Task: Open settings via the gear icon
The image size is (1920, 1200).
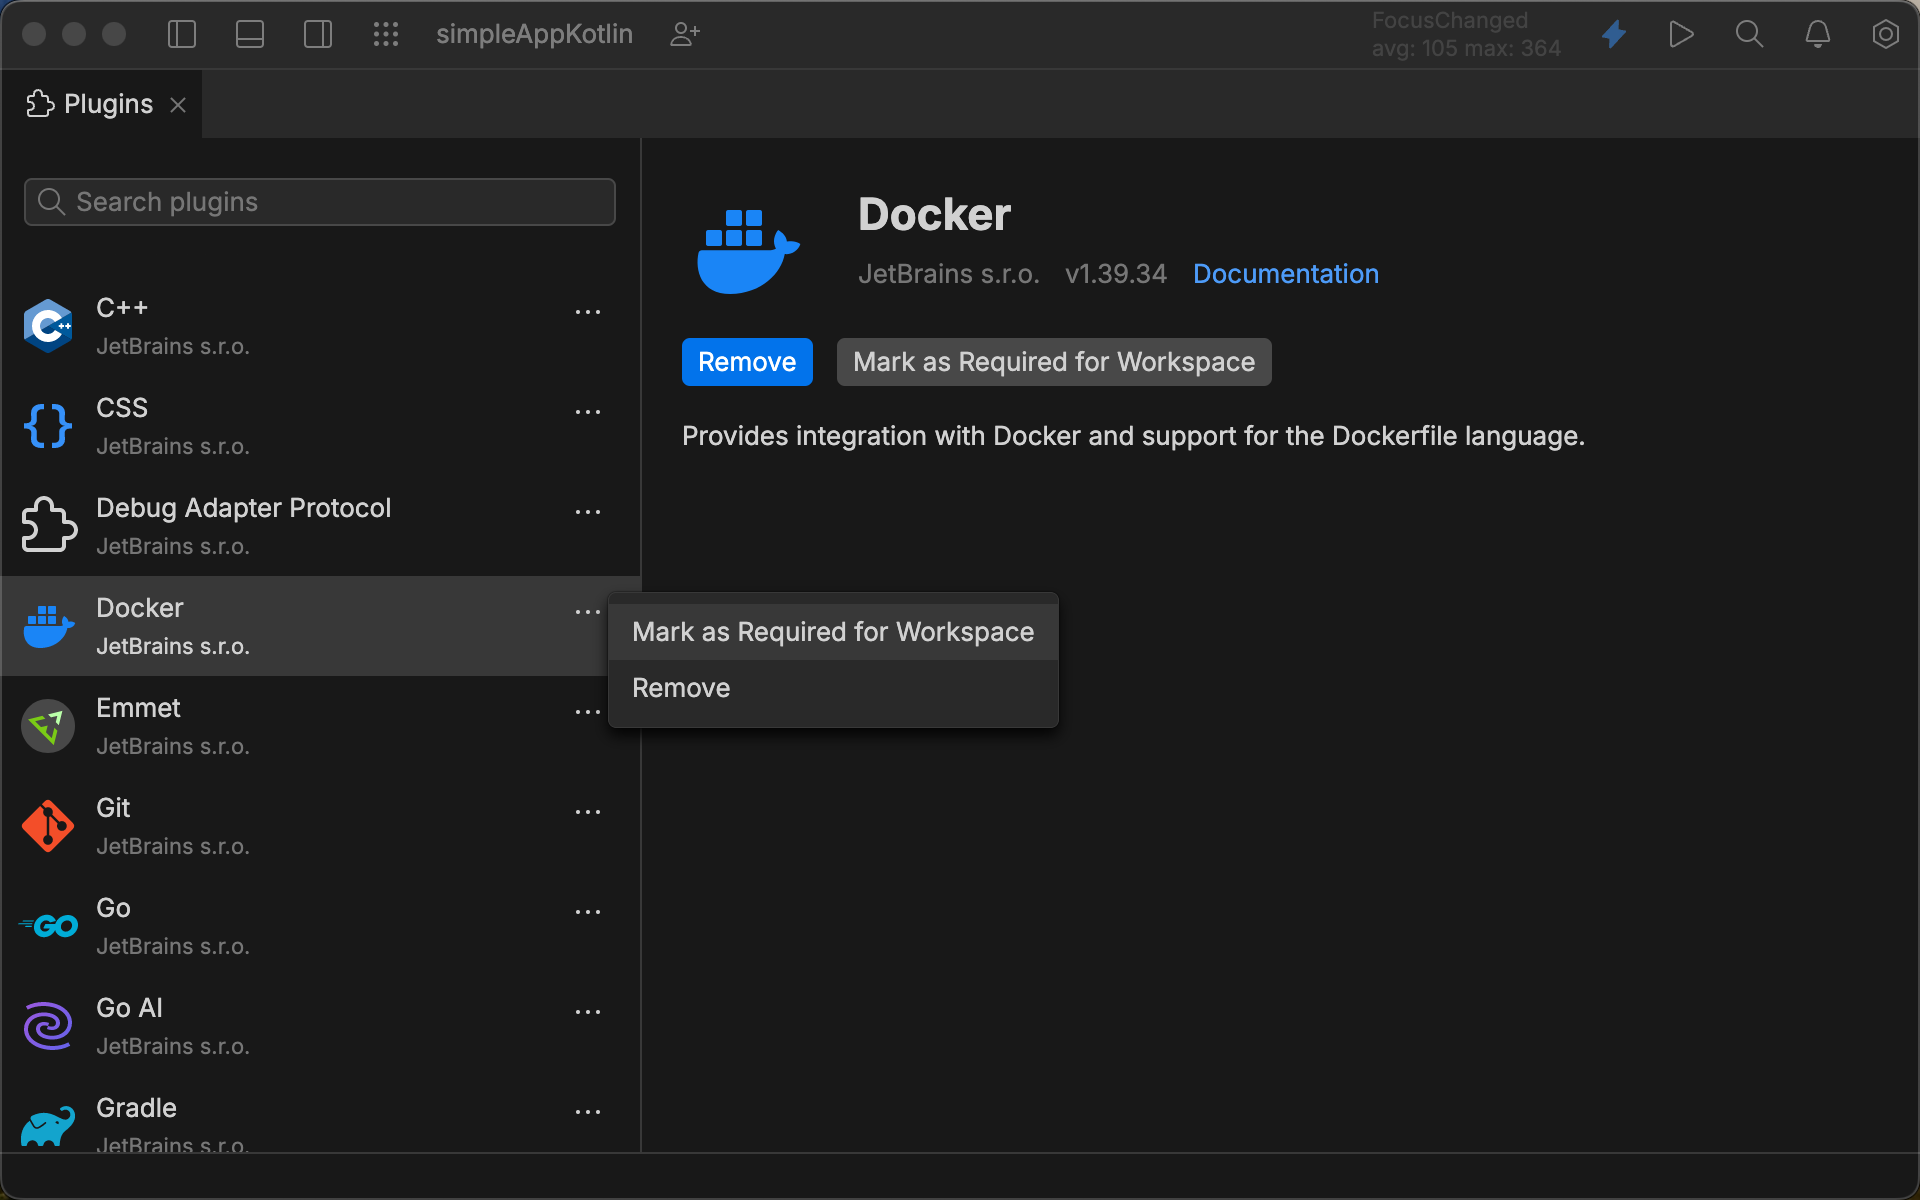Action: [1885, 33]
